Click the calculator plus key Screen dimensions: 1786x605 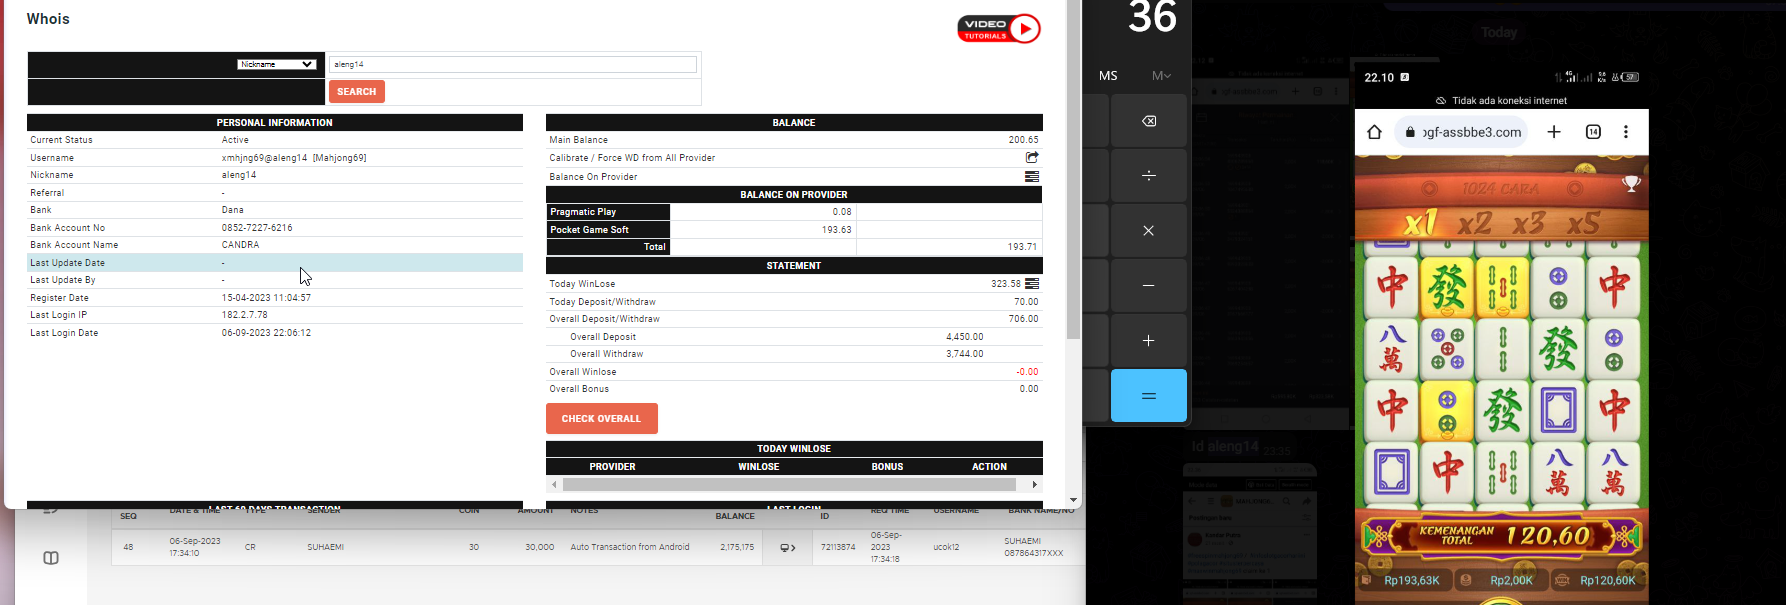(1149, 341)
